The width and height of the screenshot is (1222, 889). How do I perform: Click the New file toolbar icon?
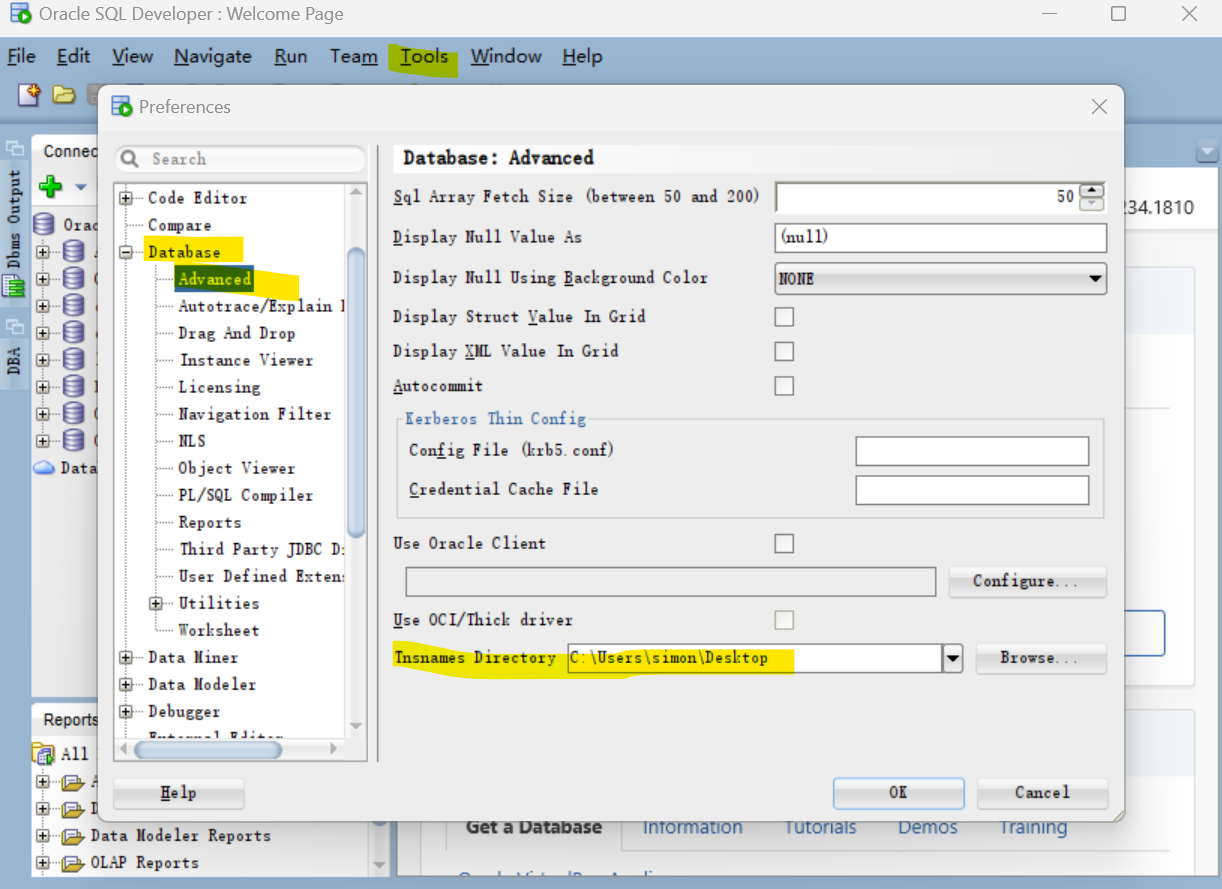(30, 95)
